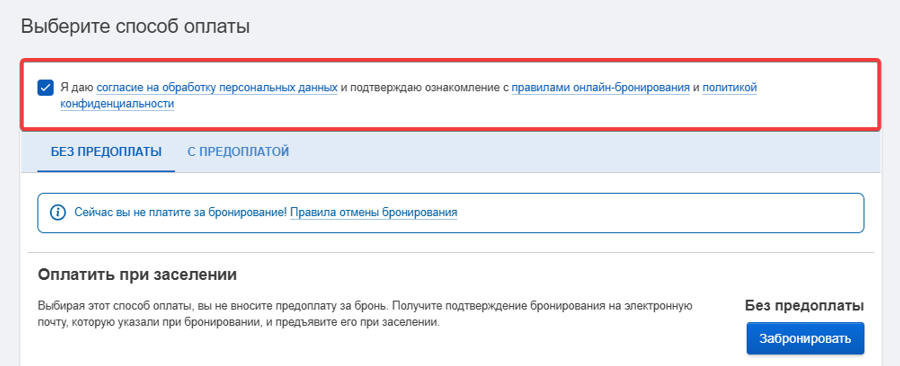
Task: Click the paragraph describing payment at check-in
Action: (x=365, y=314)
